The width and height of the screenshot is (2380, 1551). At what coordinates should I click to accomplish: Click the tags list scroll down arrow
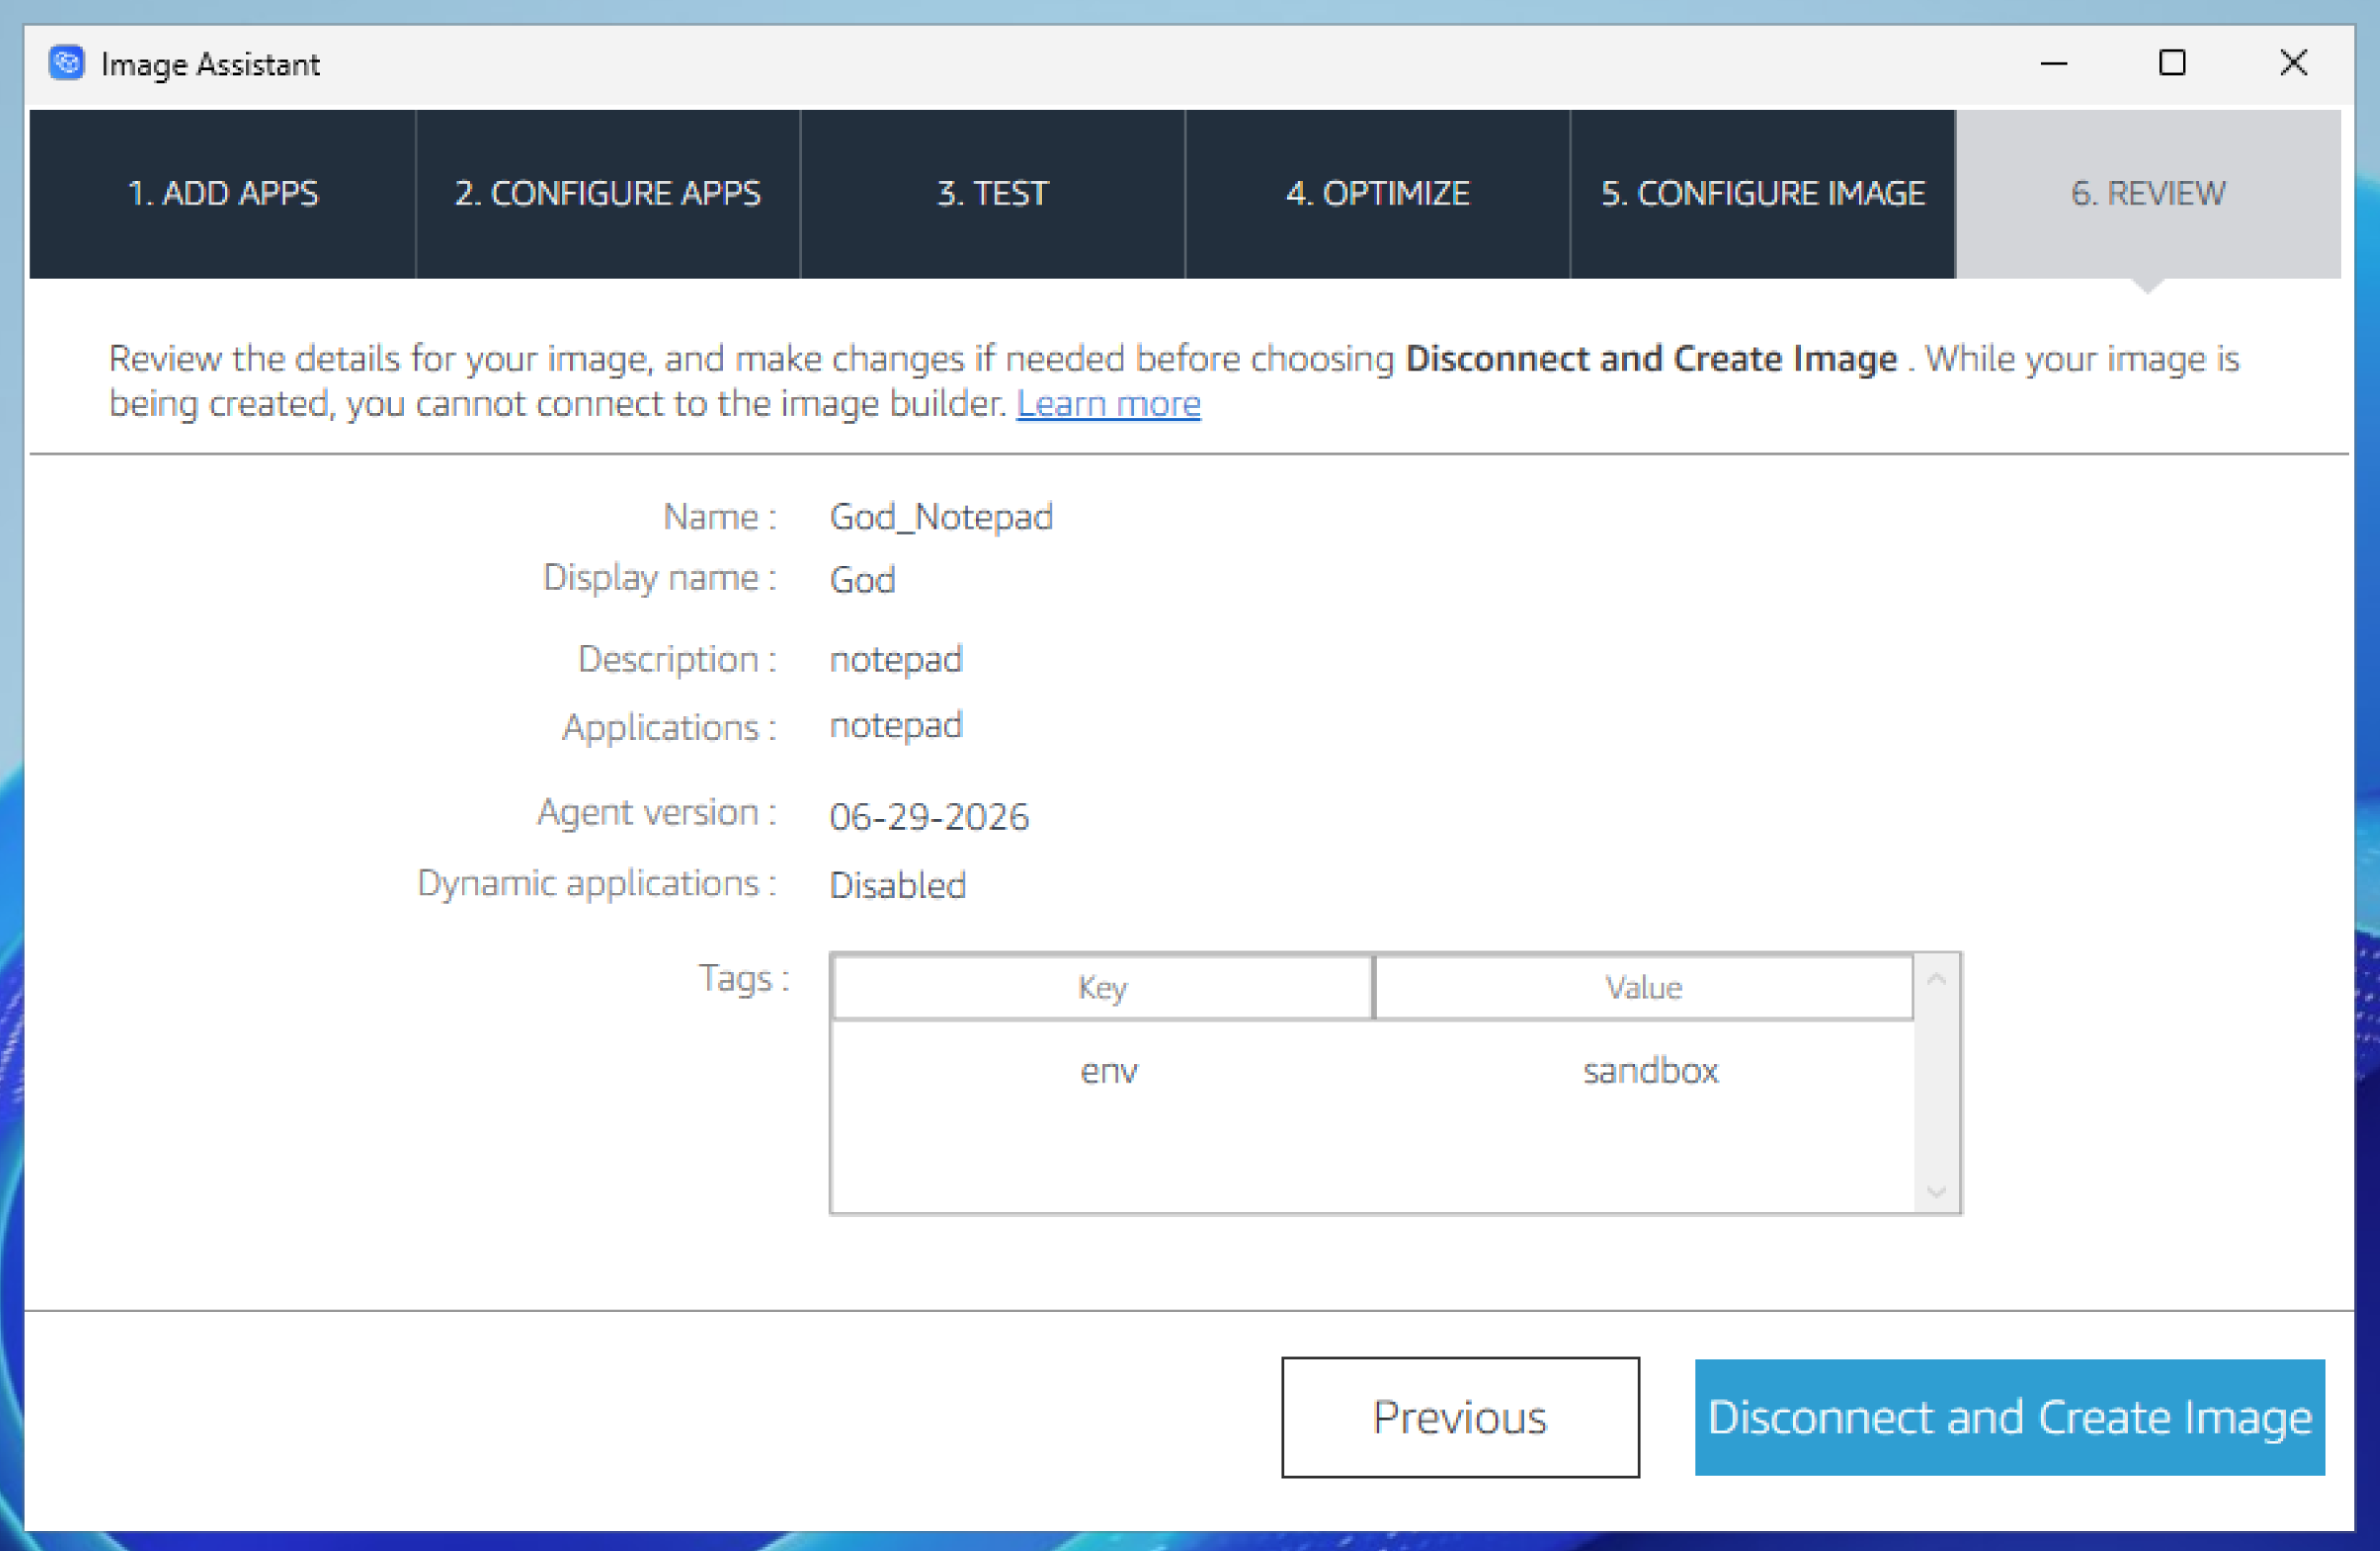(1936, 1191)
